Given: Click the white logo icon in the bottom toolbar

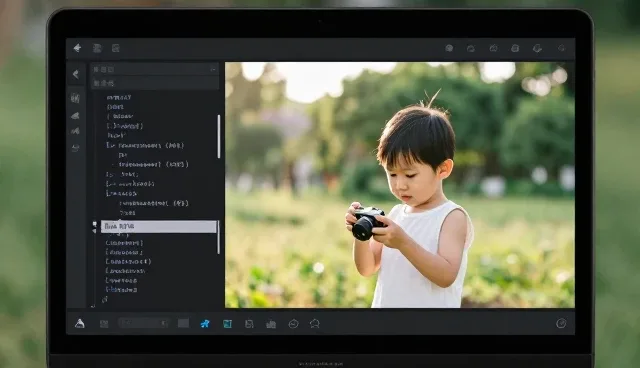Looking at the screenshot, I should click(x=80, y=324).
